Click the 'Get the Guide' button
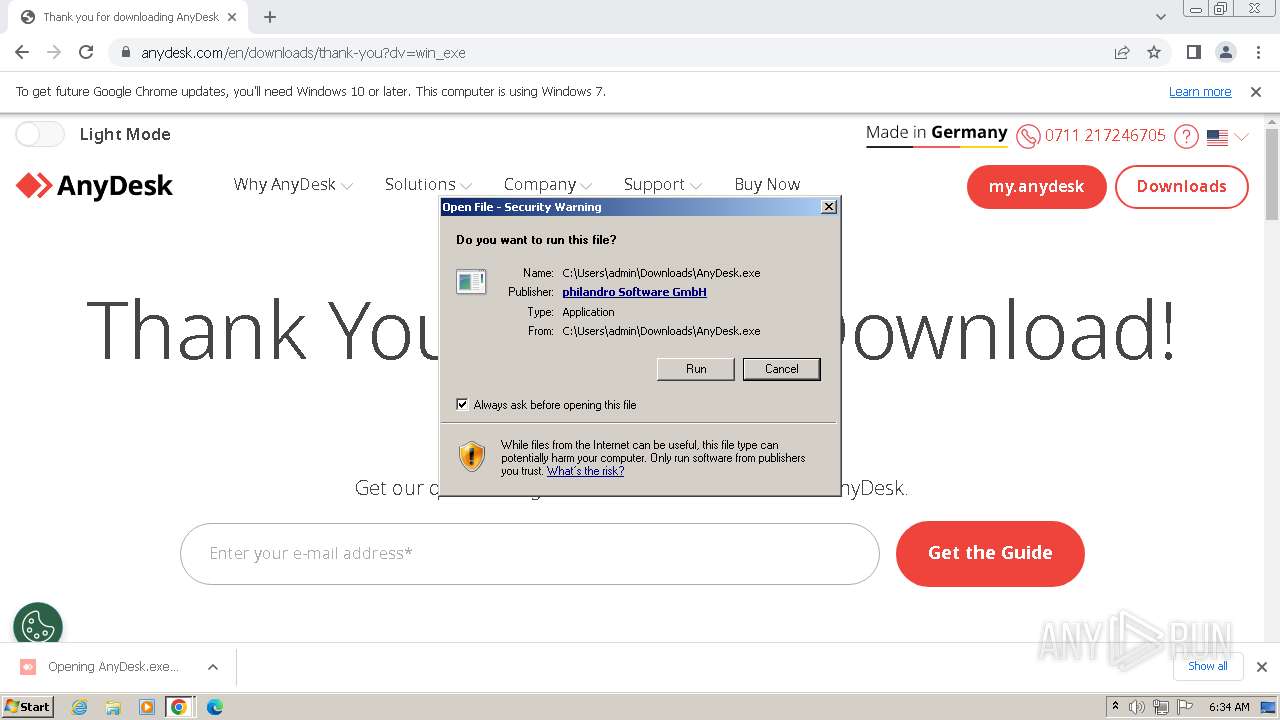This screenshot has height=720, width=1280. point(990,553)
